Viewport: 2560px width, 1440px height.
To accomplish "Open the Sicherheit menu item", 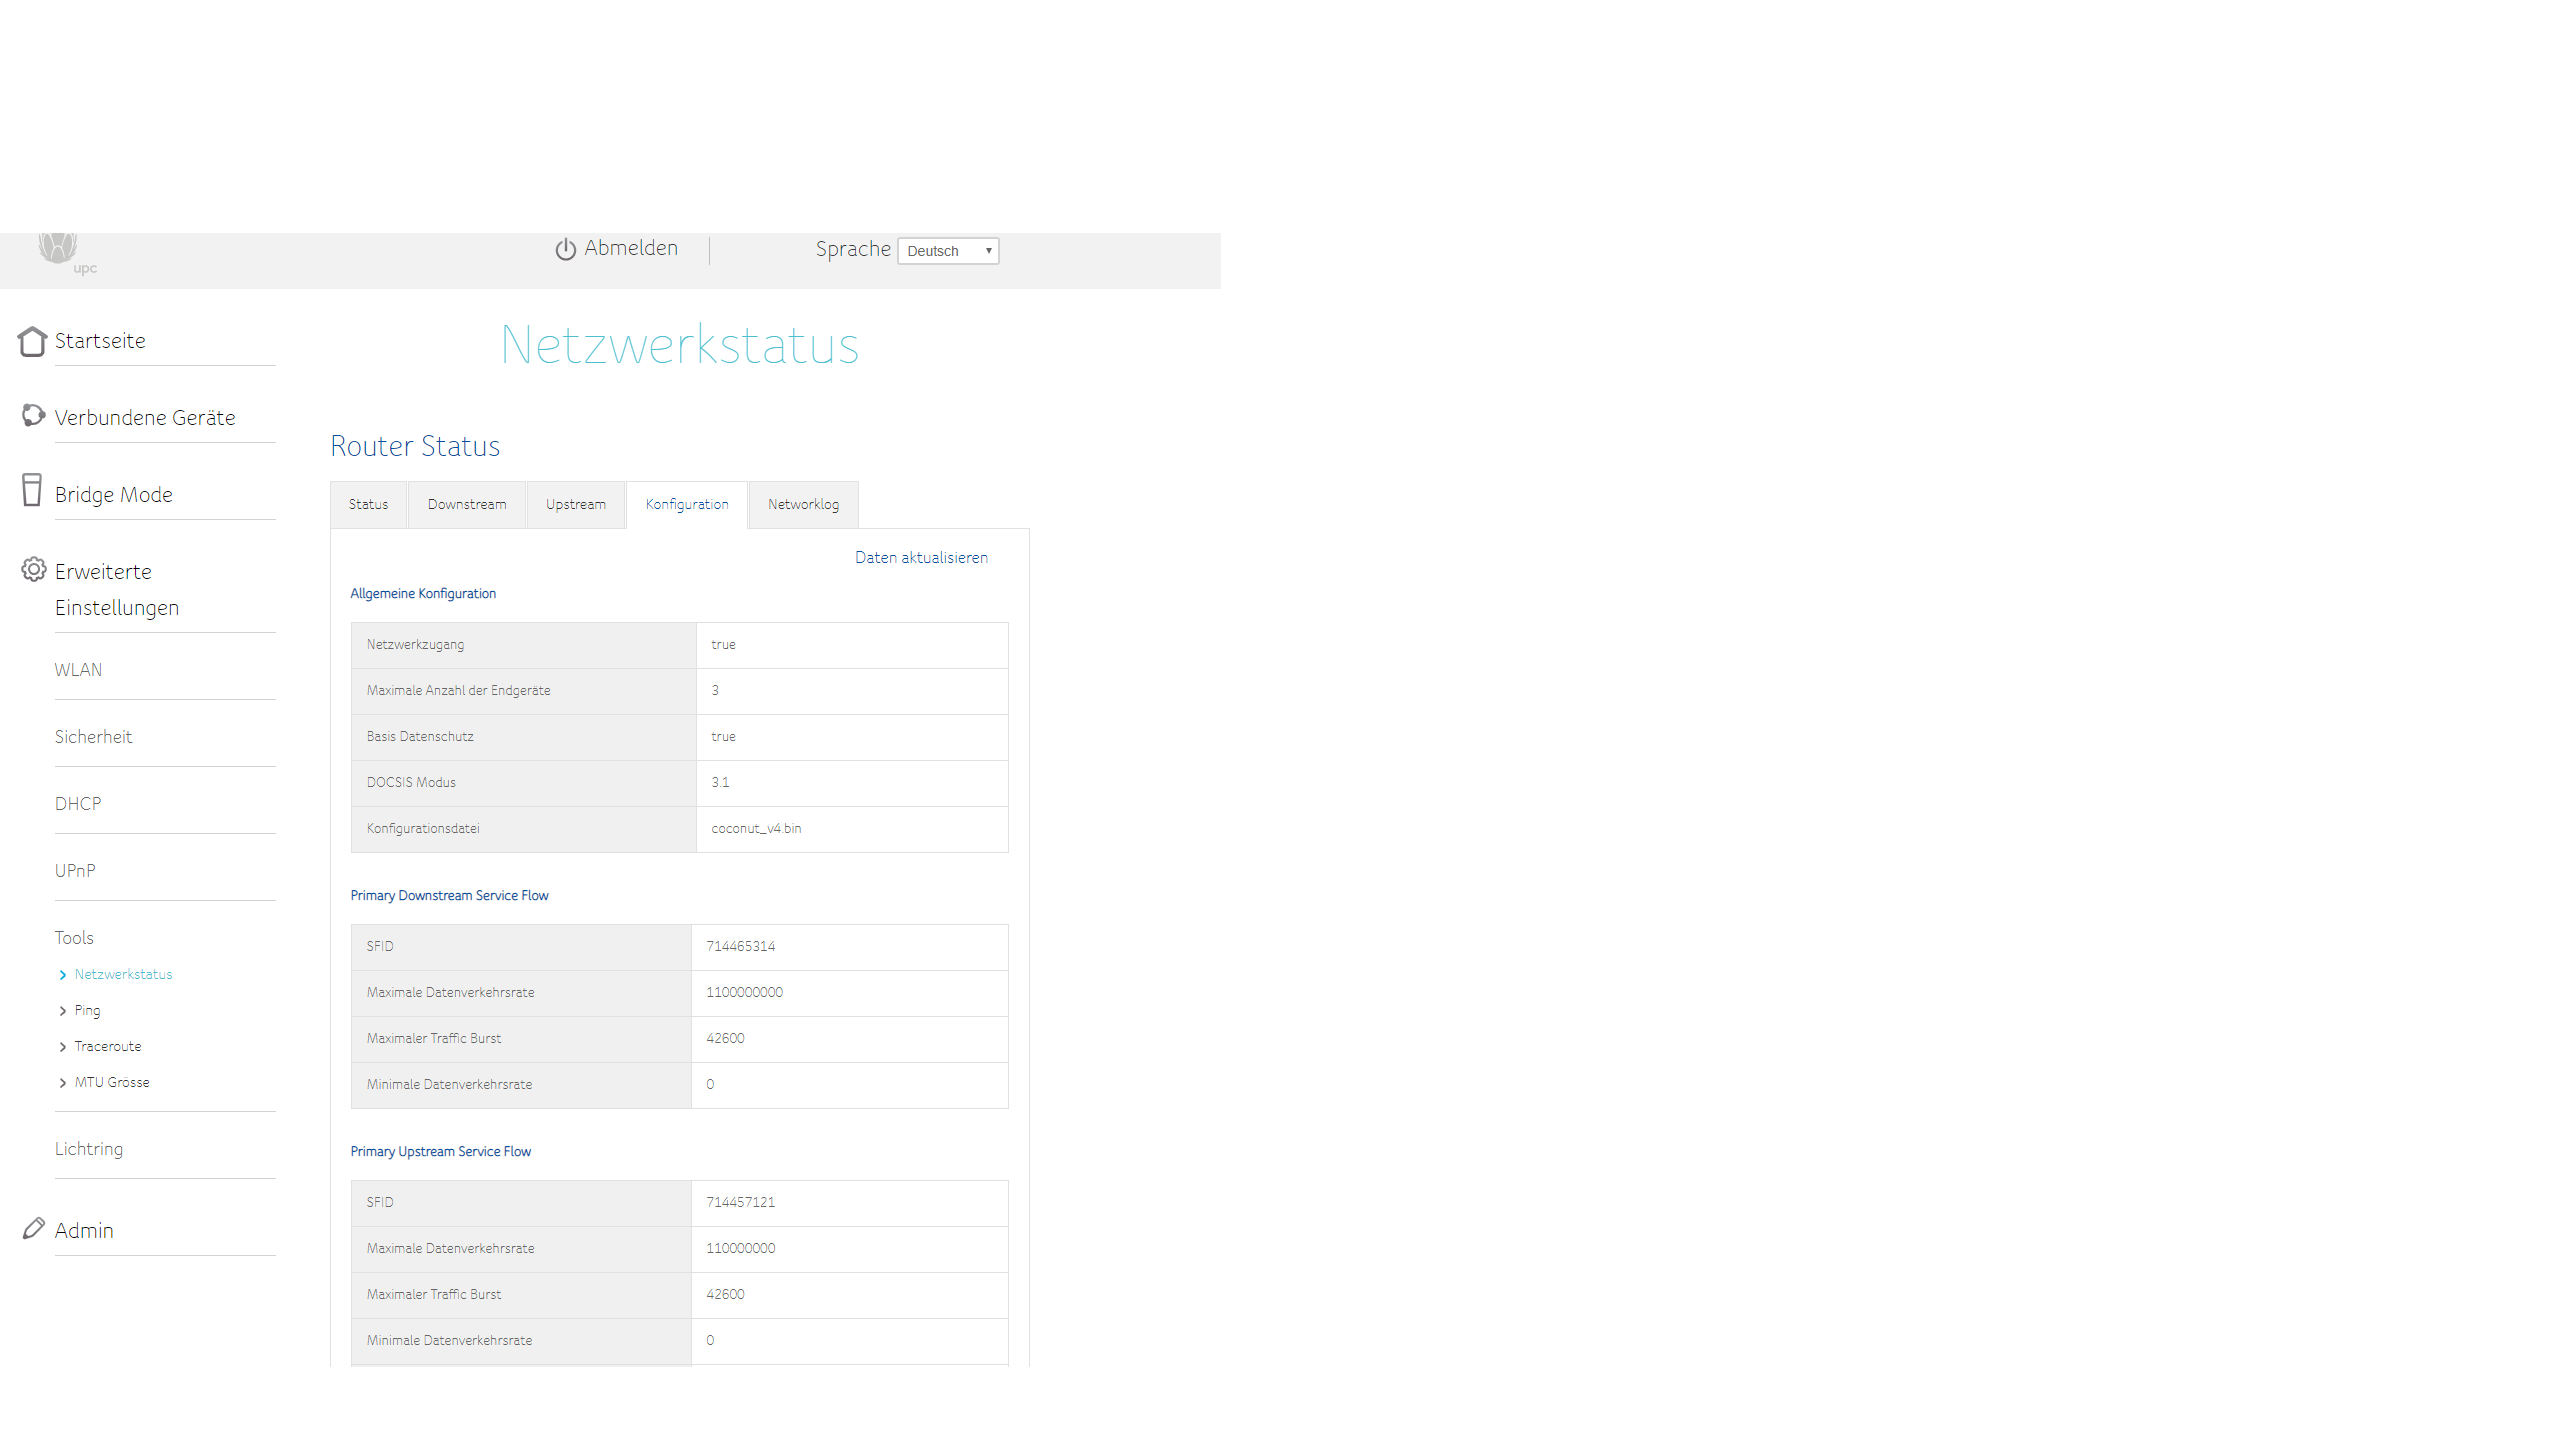I will pyautogui.click(x=93, y=737).
